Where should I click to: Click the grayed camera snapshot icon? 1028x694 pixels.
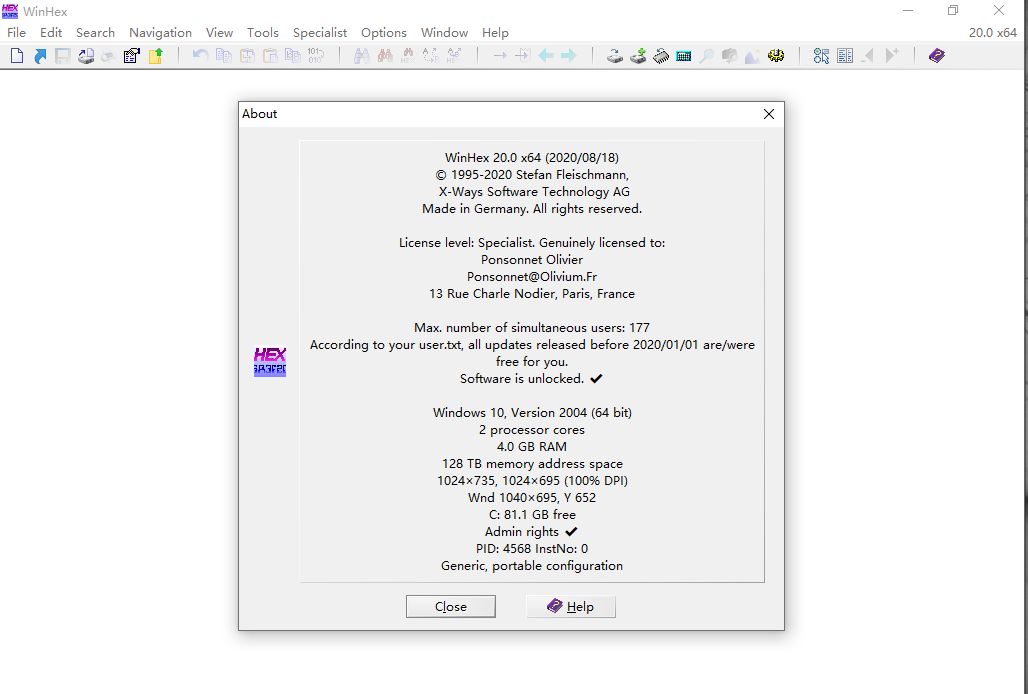pyautogui.click(x=729, y=56)
